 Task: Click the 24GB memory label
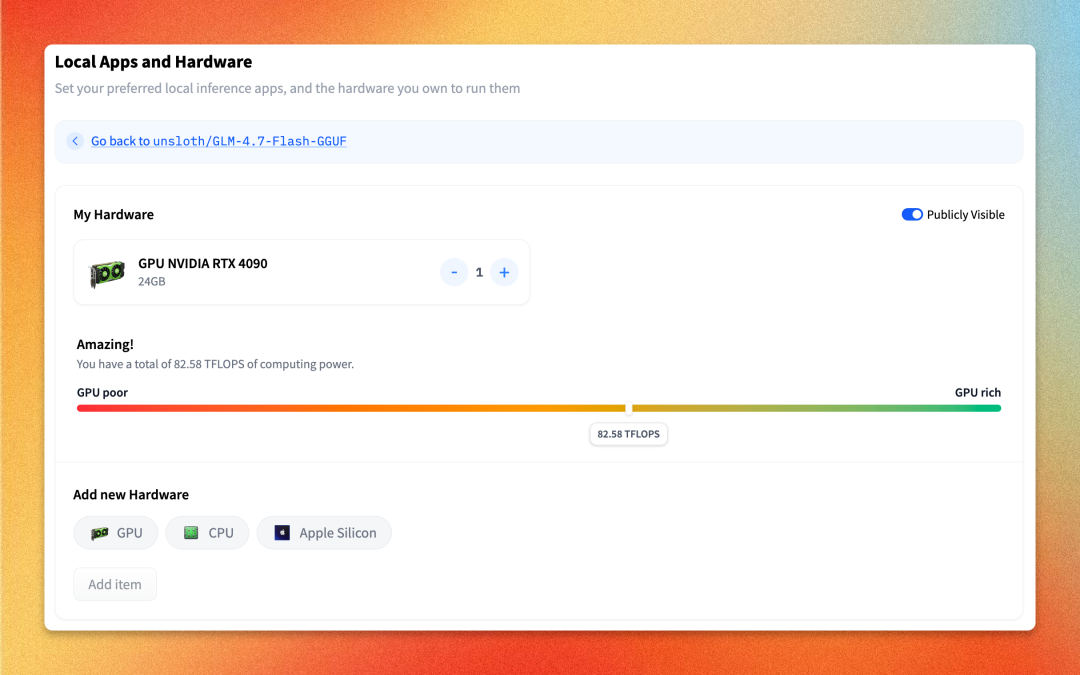tap(152, 281)
